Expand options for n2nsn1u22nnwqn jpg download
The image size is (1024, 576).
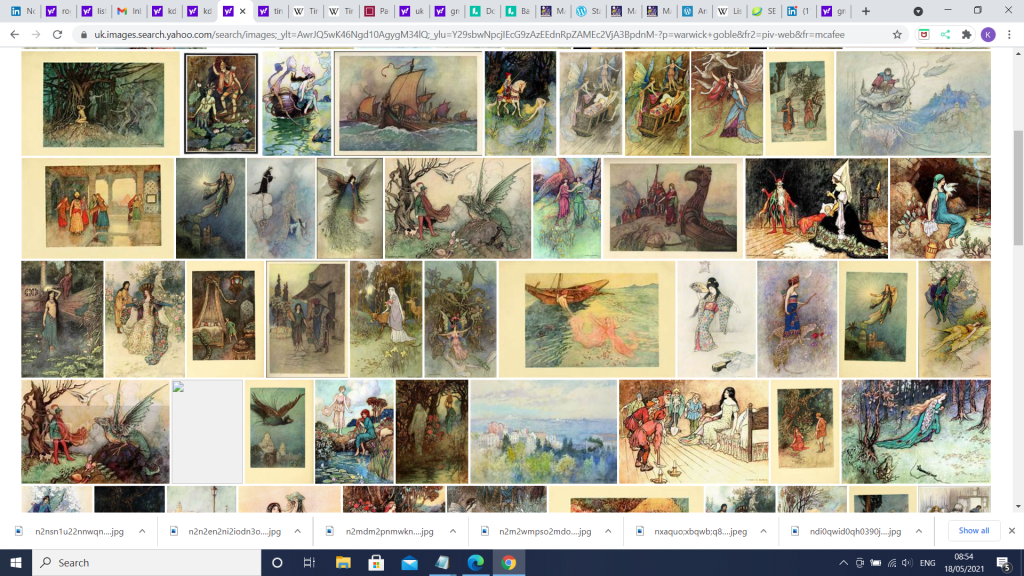142,531
